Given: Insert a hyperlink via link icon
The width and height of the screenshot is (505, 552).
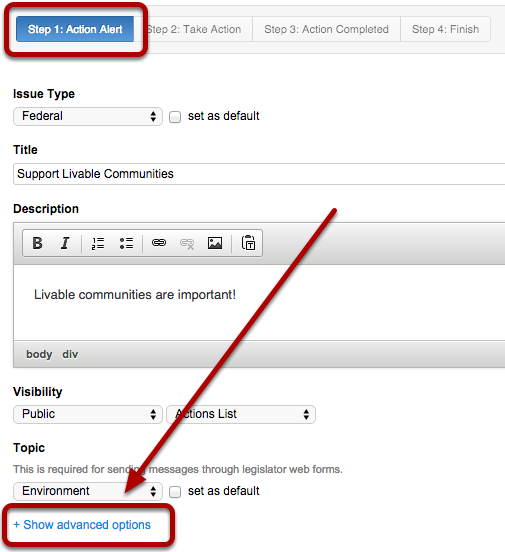Looking at the screenshot, I should point(159,243).
